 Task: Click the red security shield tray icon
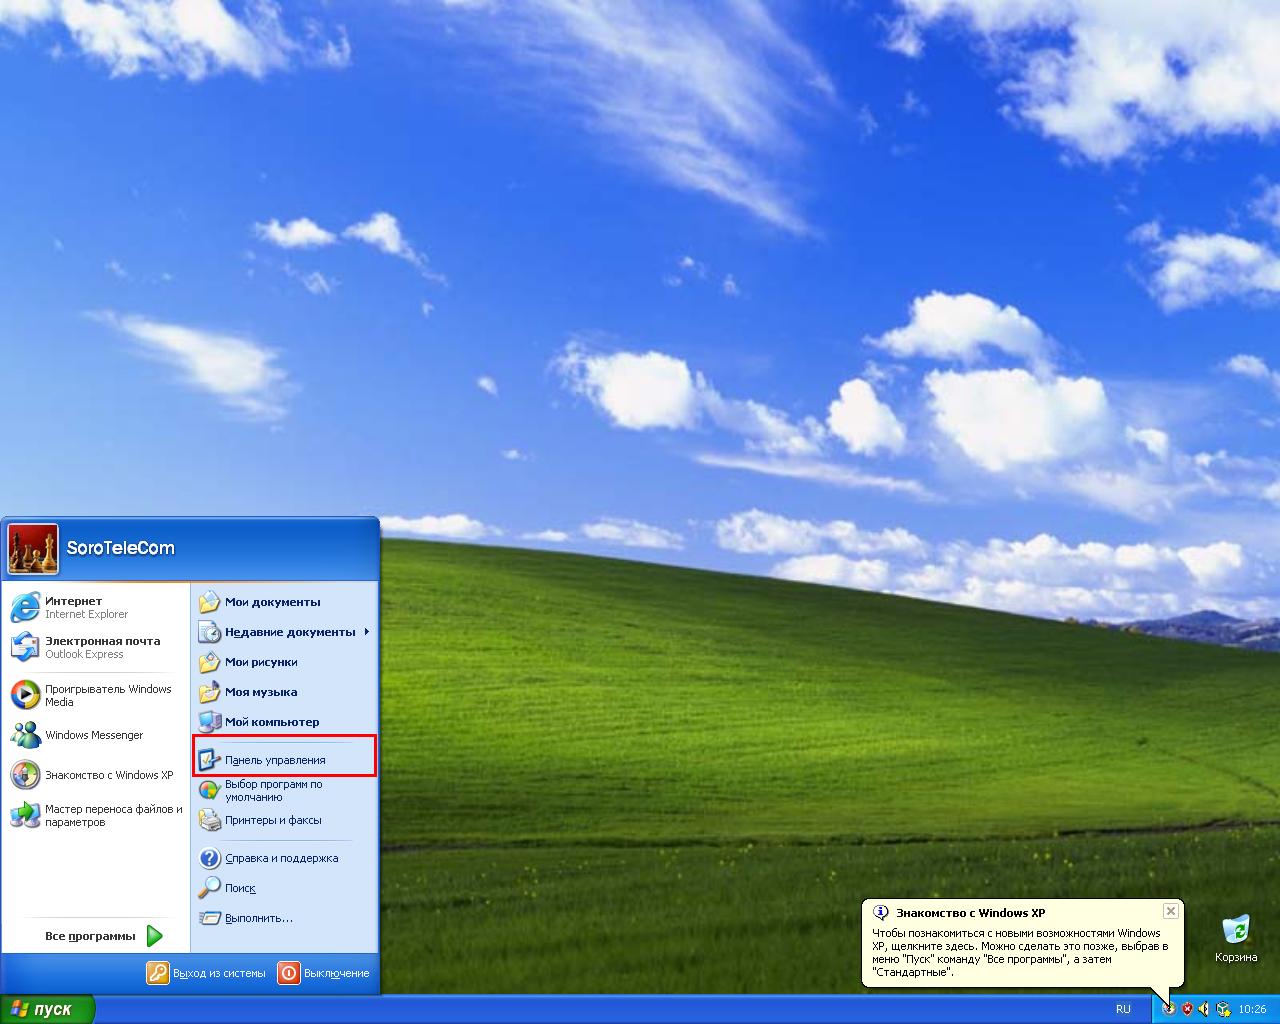(1187, 1009)
